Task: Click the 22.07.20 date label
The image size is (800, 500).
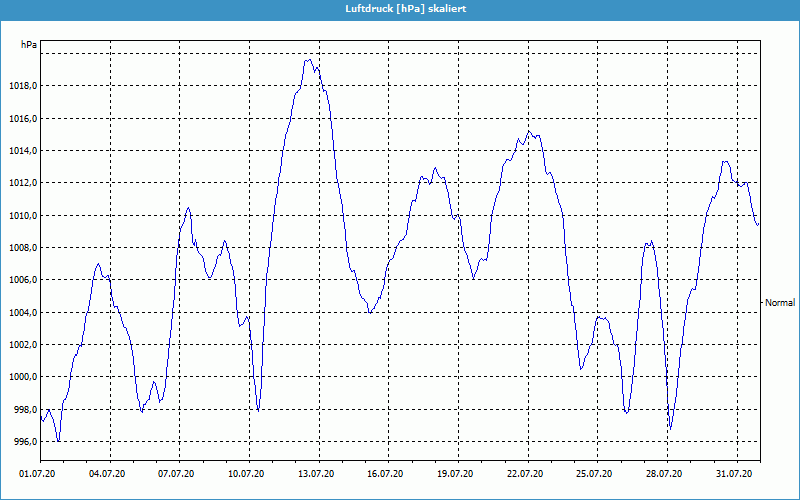Action: (525, 474)
